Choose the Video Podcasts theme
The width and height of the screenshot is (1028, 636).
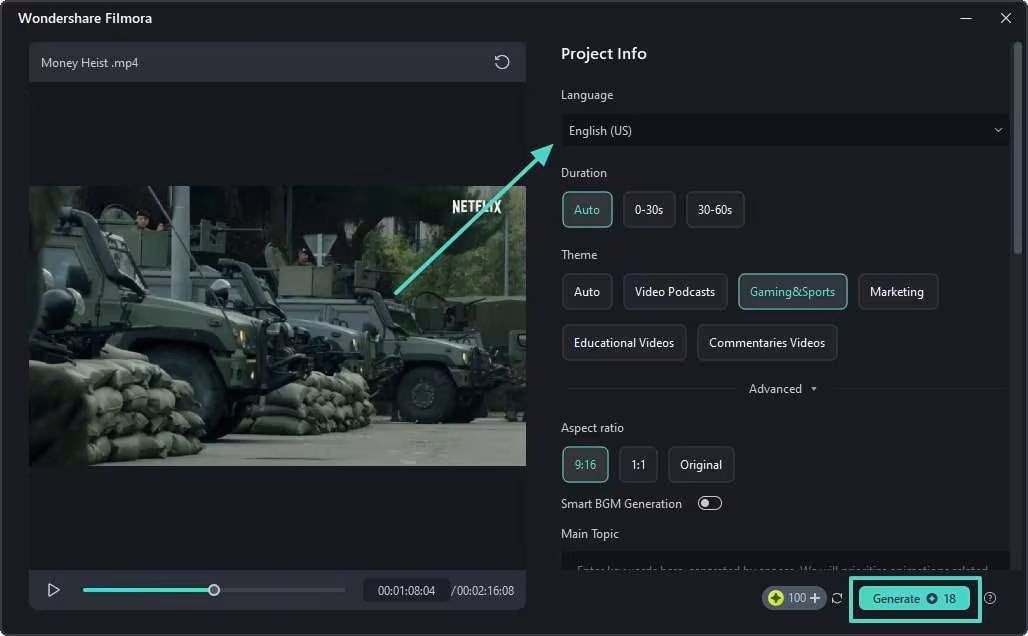click(x=675, y=292)
